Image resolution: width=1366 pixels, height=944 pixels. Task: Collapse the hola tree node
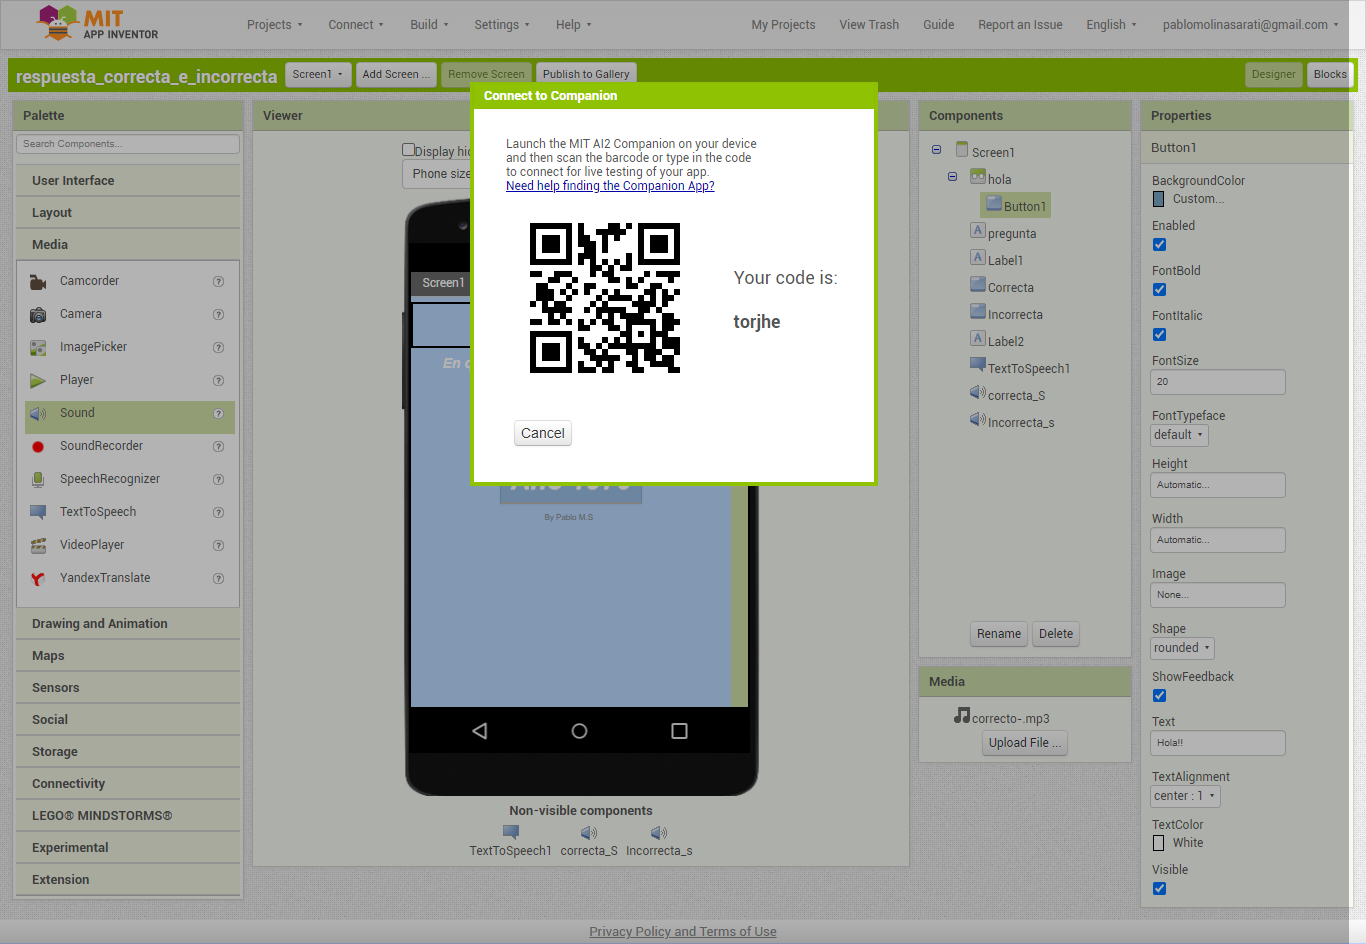[x=952, y=177]
